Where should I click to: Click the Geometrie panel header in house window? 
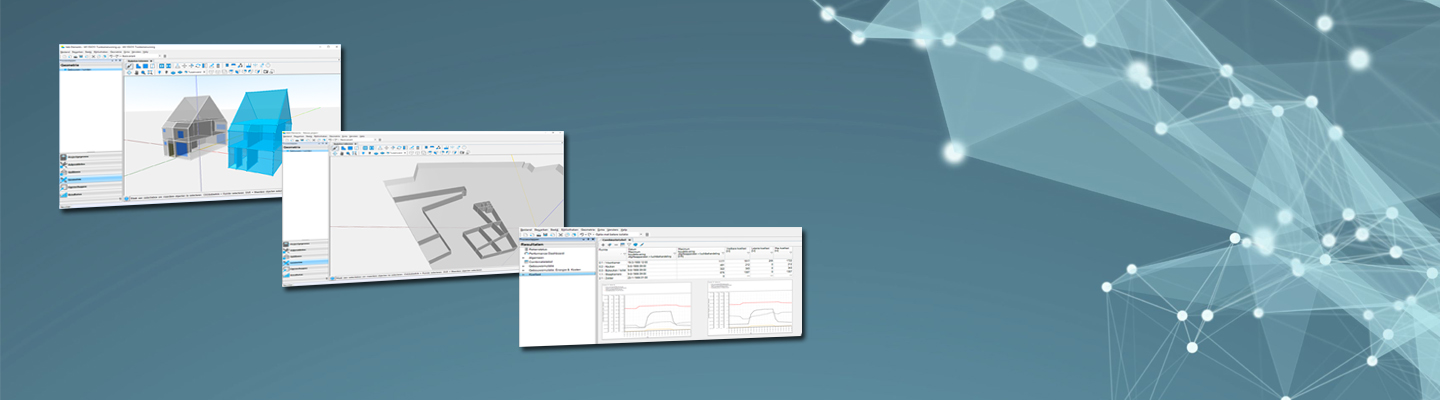[90, 65]
